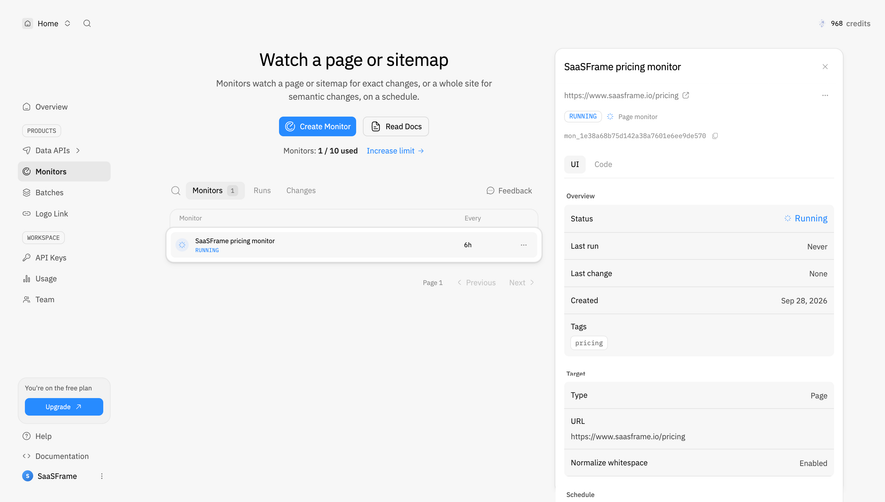Click the 968 credits text
Image resolution: width=885 pixels, height=502 pixels.
click(x=850, y=24)
